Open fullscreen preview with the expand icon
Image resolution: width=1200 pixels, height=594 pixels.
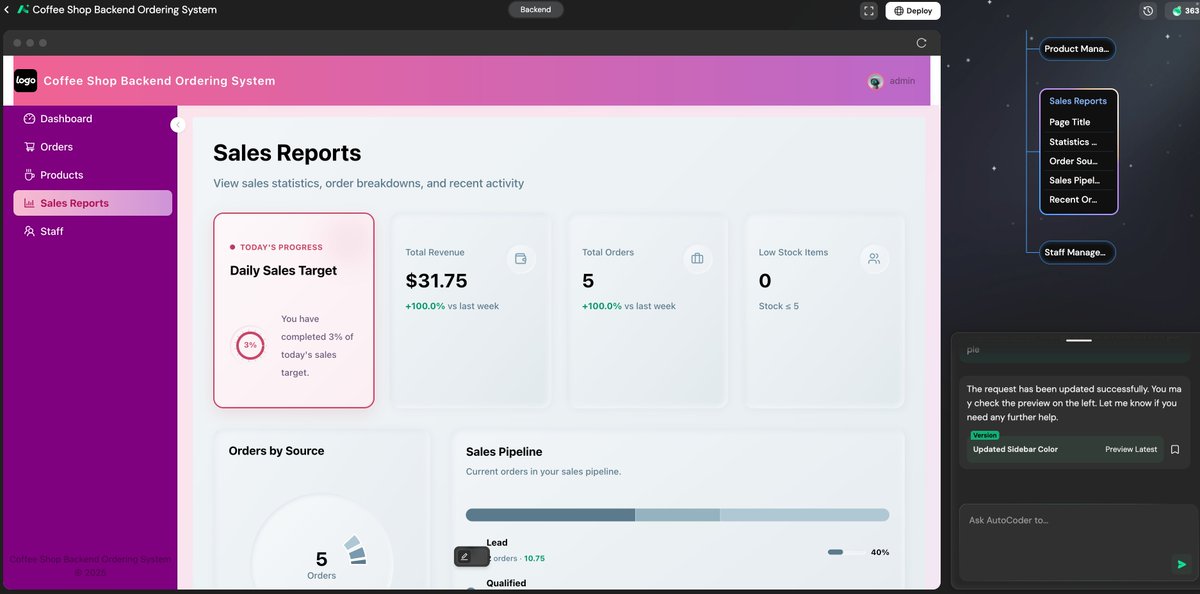pyautogui.click(x=869, y=11)
